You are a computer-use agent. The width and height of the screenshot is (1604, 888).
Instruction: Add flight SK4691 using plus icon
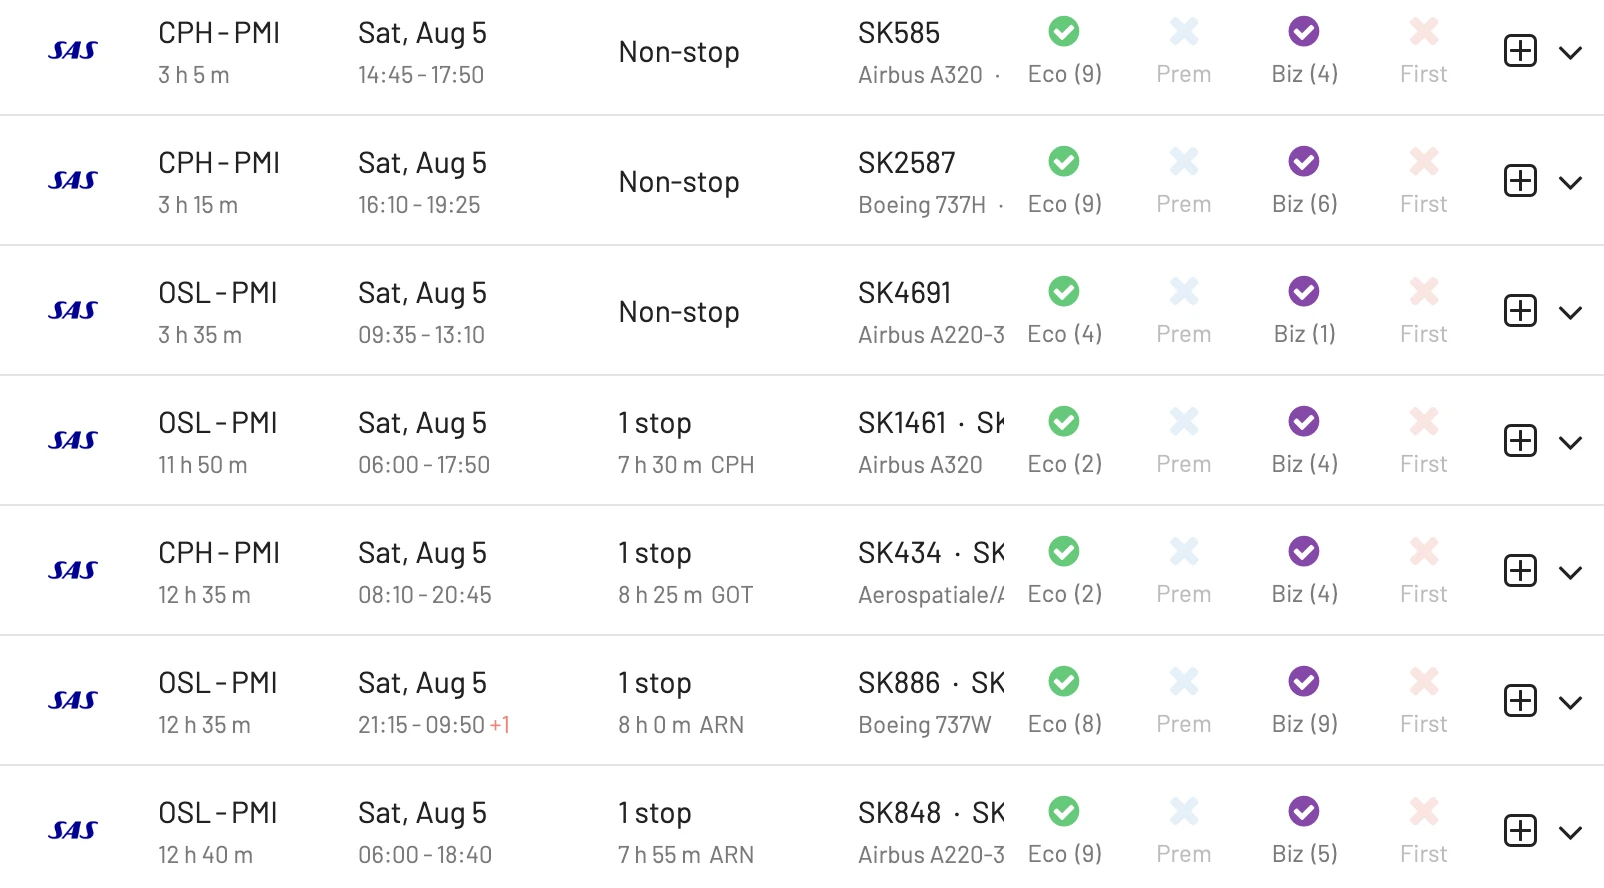click(x=1520, y=311)
